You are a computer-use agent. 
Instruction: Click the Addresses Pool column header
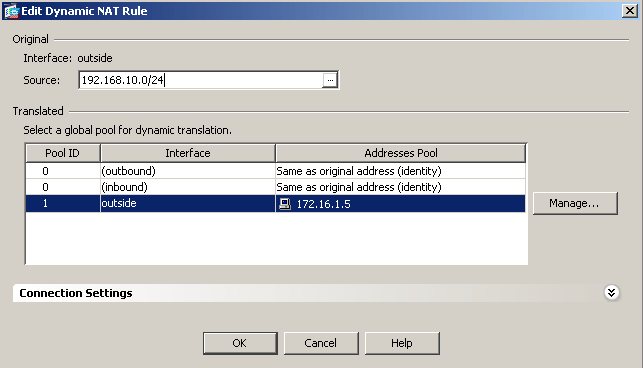coord(401,153)
